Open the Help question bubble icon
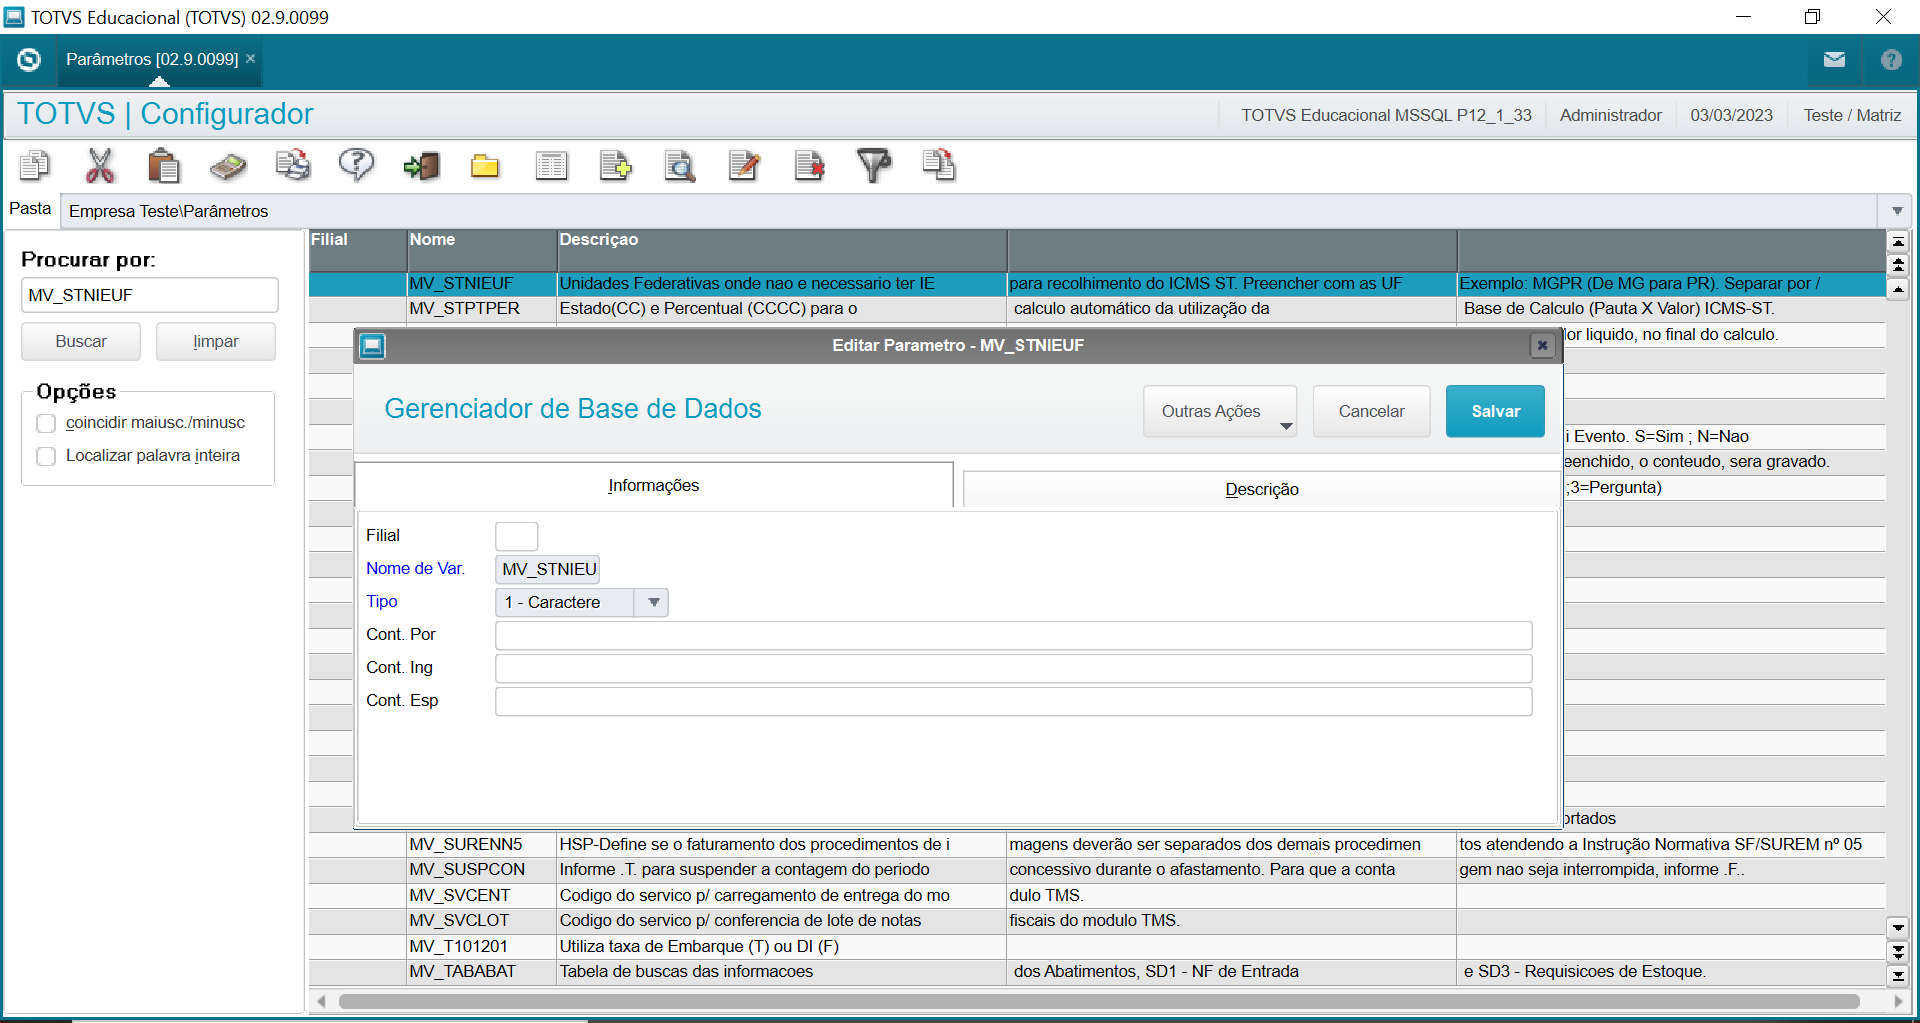The image size is (1920, 1023). (356, 166)
